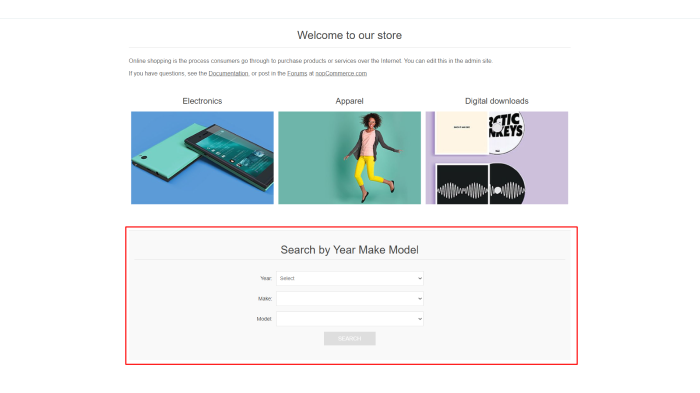Click the Electronics phone image
Viewport: 700px width, 393px height.
[x=202, y=158]
